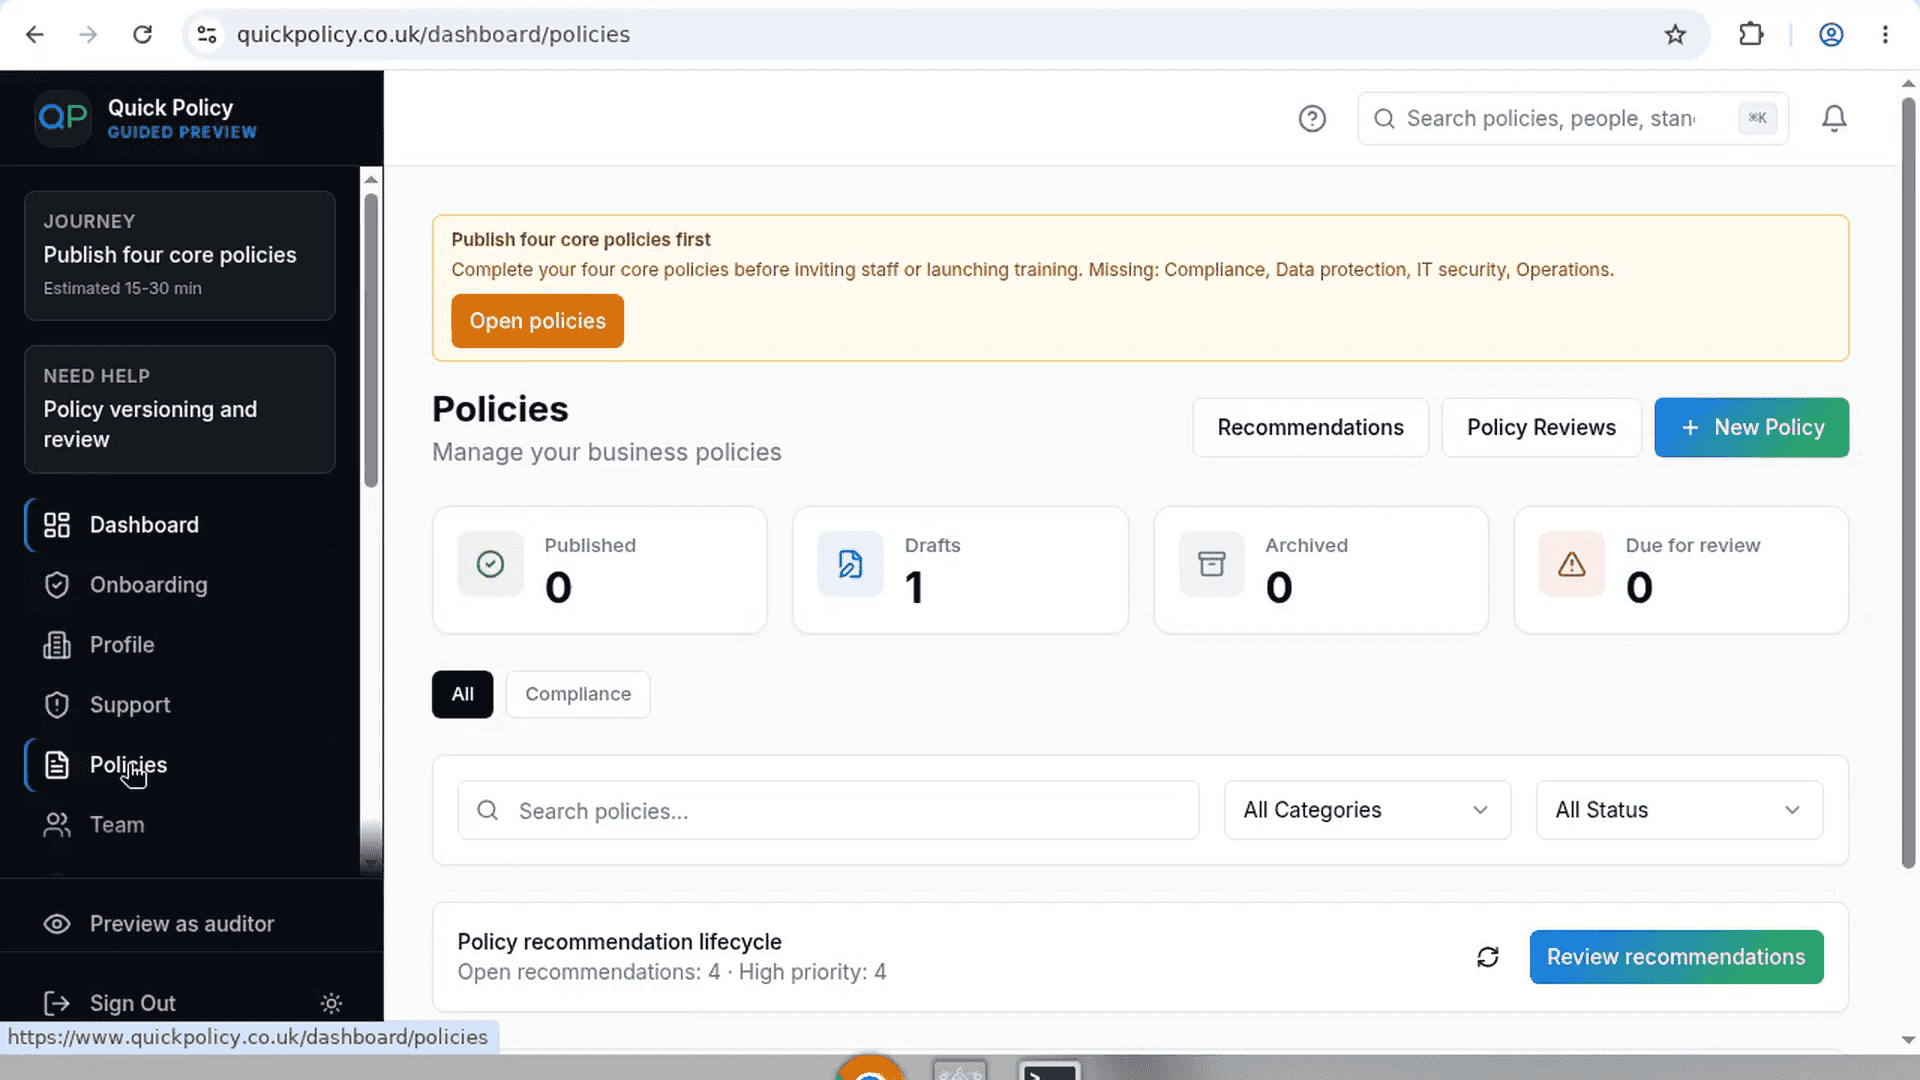Select the All filter tab
Viewport: 1920px width, 1080px height.
462,694
